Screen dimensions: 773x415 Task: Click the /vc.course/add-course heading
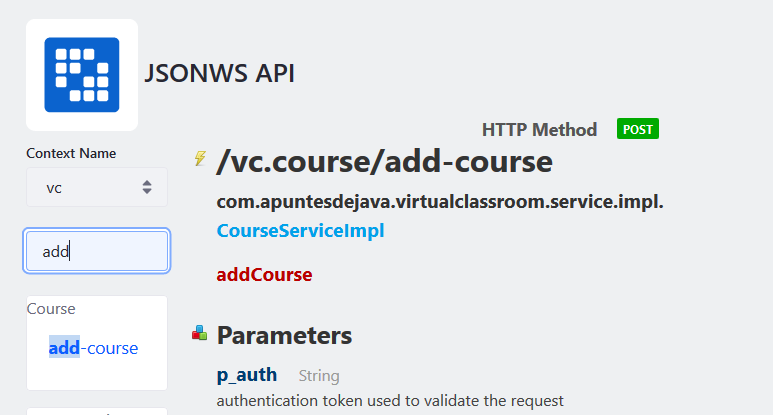click(x=385, y=161)
